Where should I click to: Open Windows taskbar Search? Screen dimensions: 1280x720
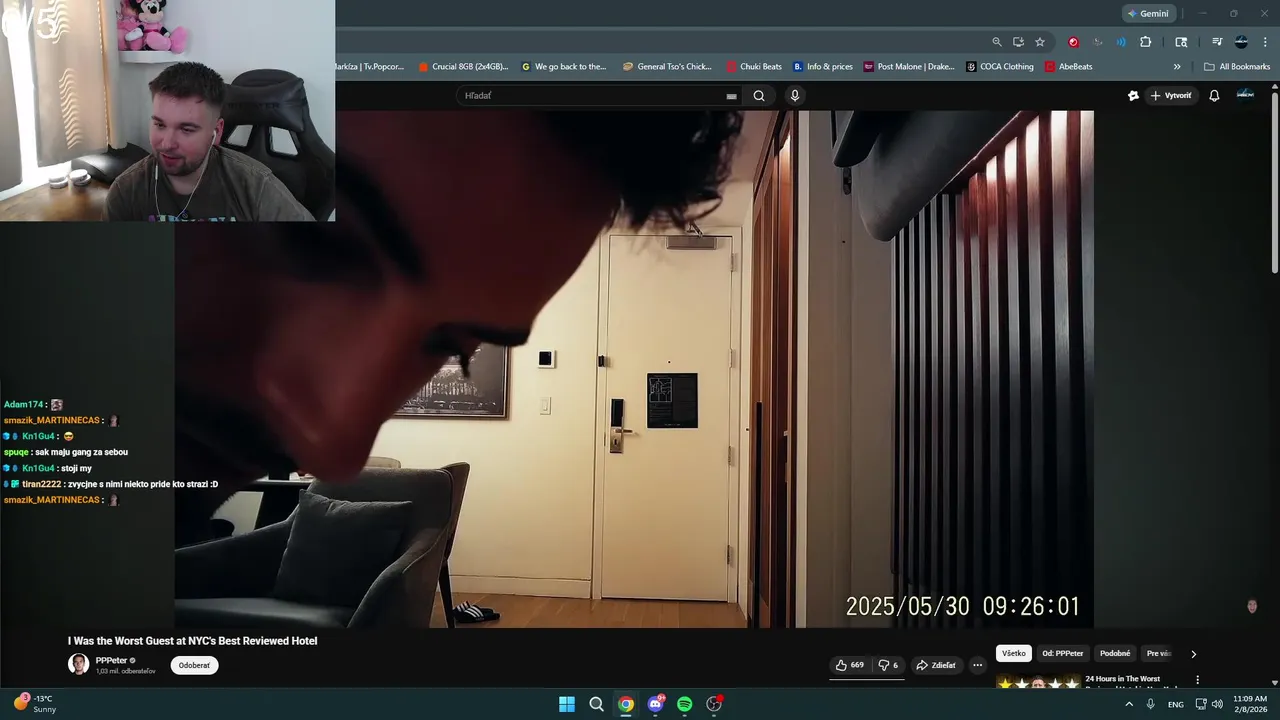596,704
